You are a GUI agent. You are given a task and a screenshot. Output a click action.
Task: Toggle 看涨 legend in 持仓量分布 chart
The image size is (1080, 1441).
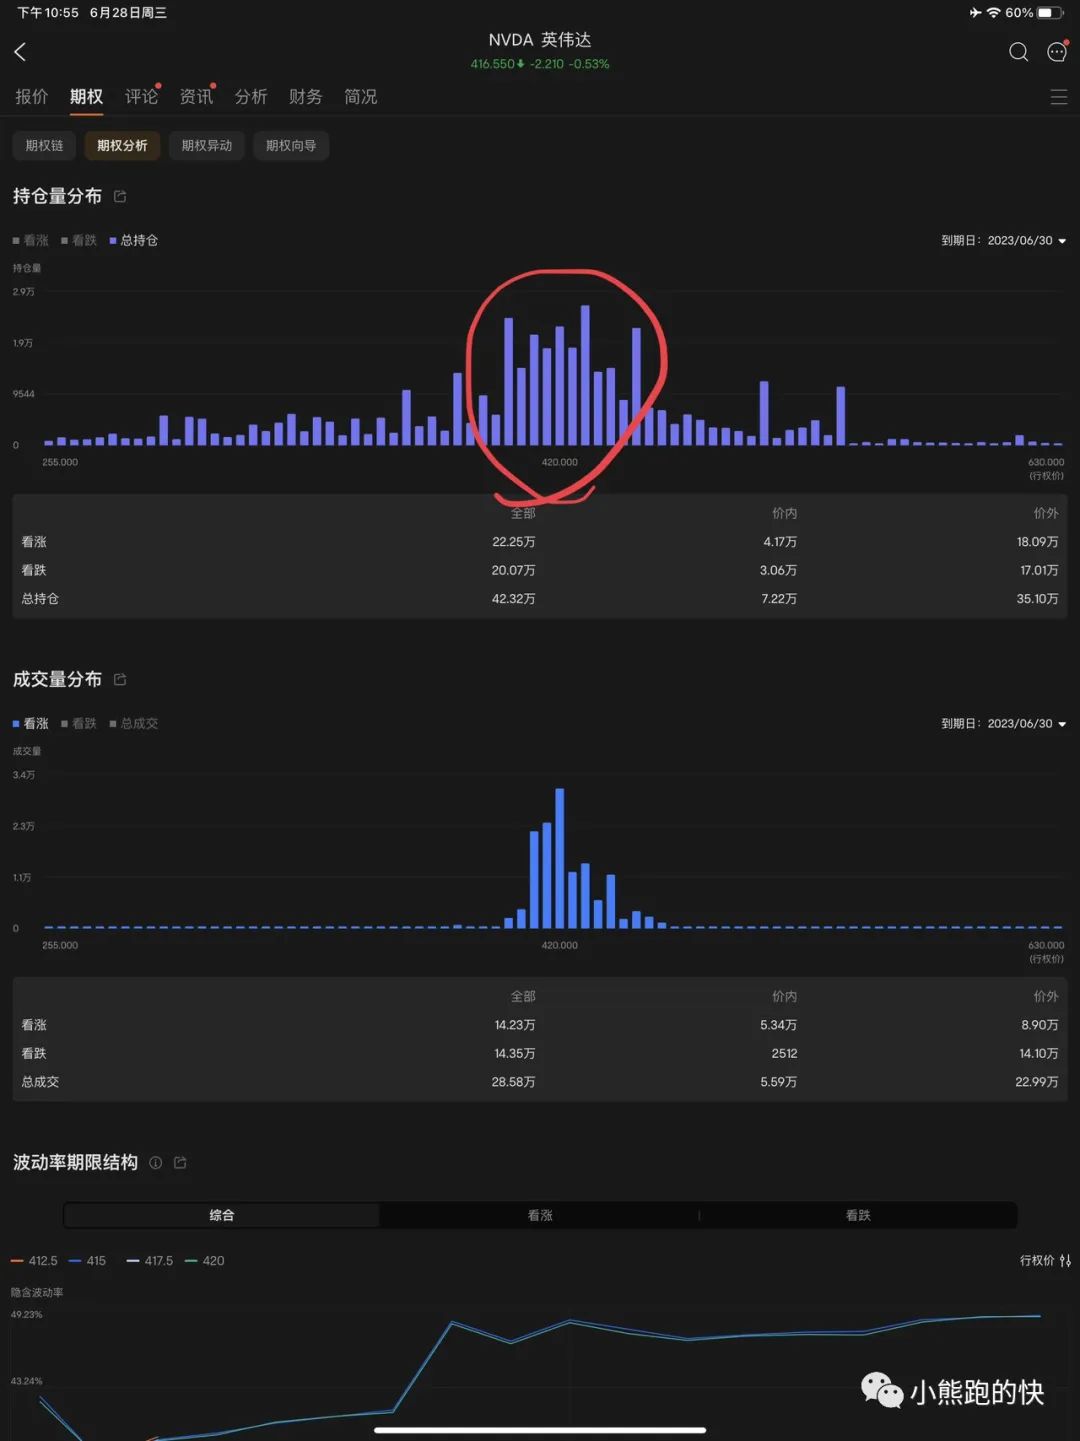(30, 240)
